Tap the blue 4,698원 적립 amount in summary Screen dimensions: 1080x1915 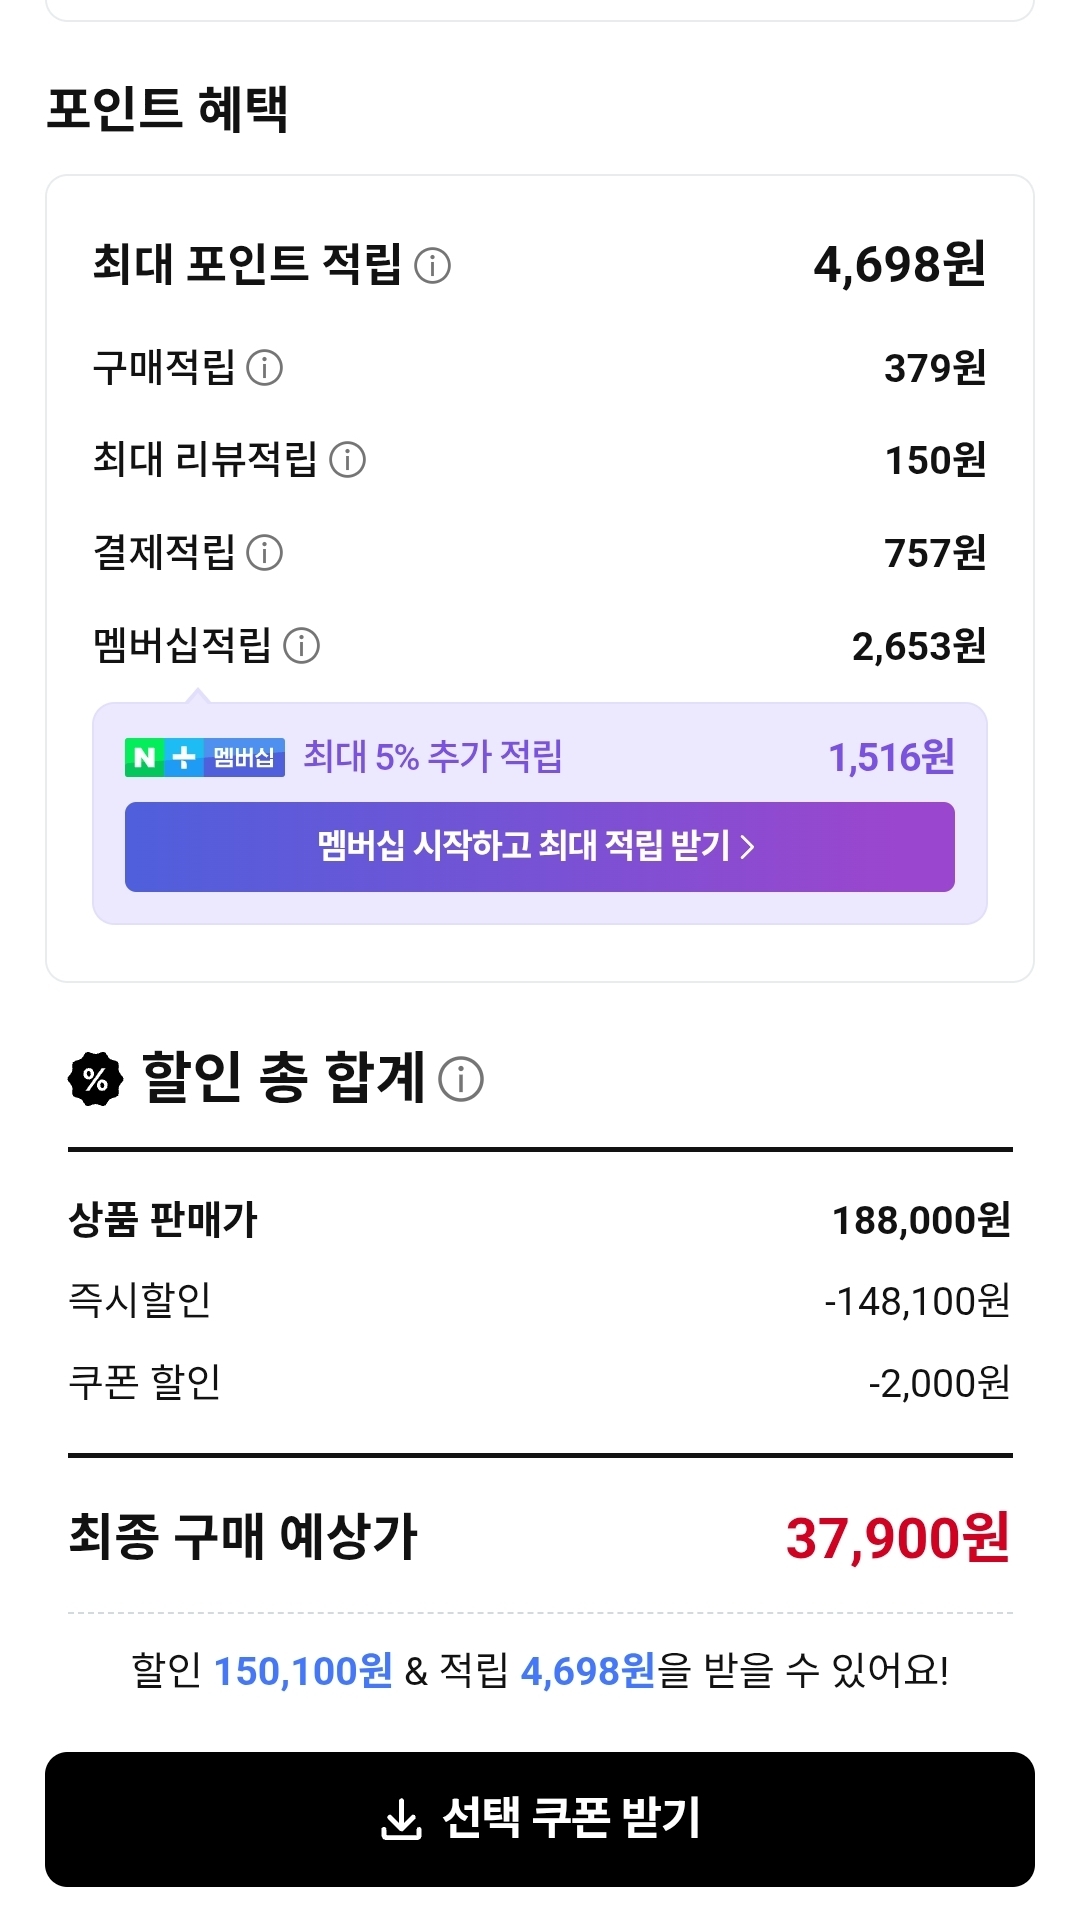[x=588, y=1670]
